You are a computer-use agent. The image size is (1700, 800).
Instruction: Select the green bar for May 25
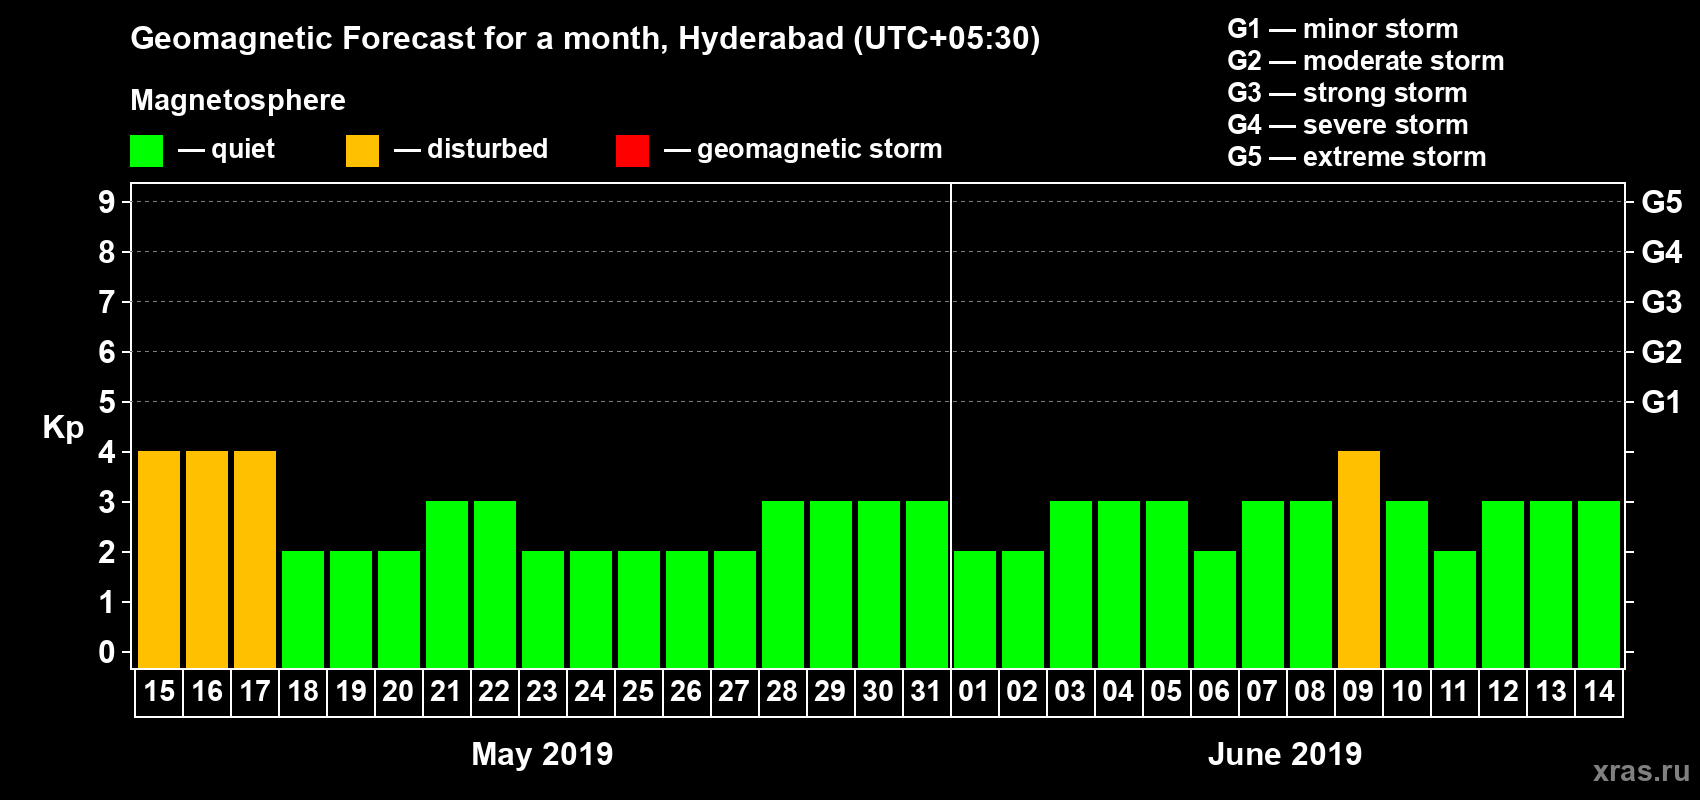pyautogui.click(x=639, y=610)
